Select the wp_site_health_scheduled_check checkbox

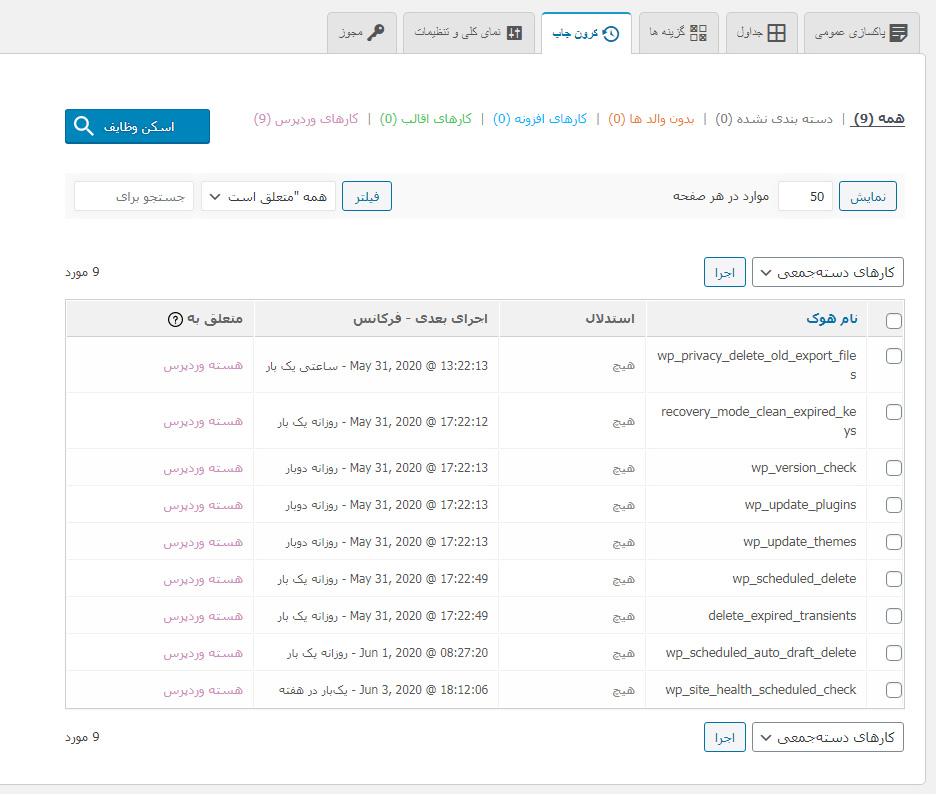point(894,690)
